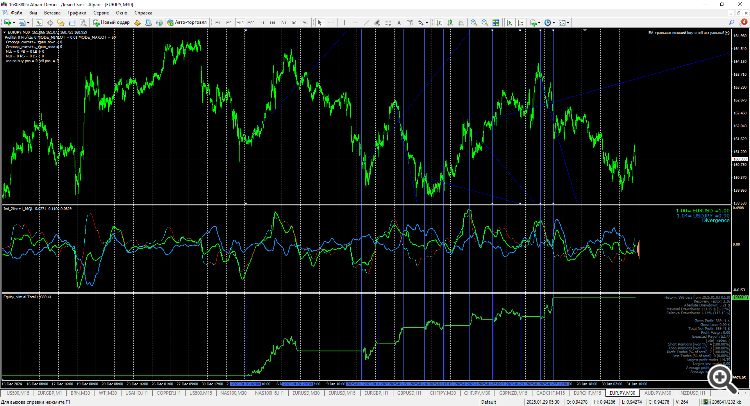Open the Окно menu

click(x=121, y=13)
